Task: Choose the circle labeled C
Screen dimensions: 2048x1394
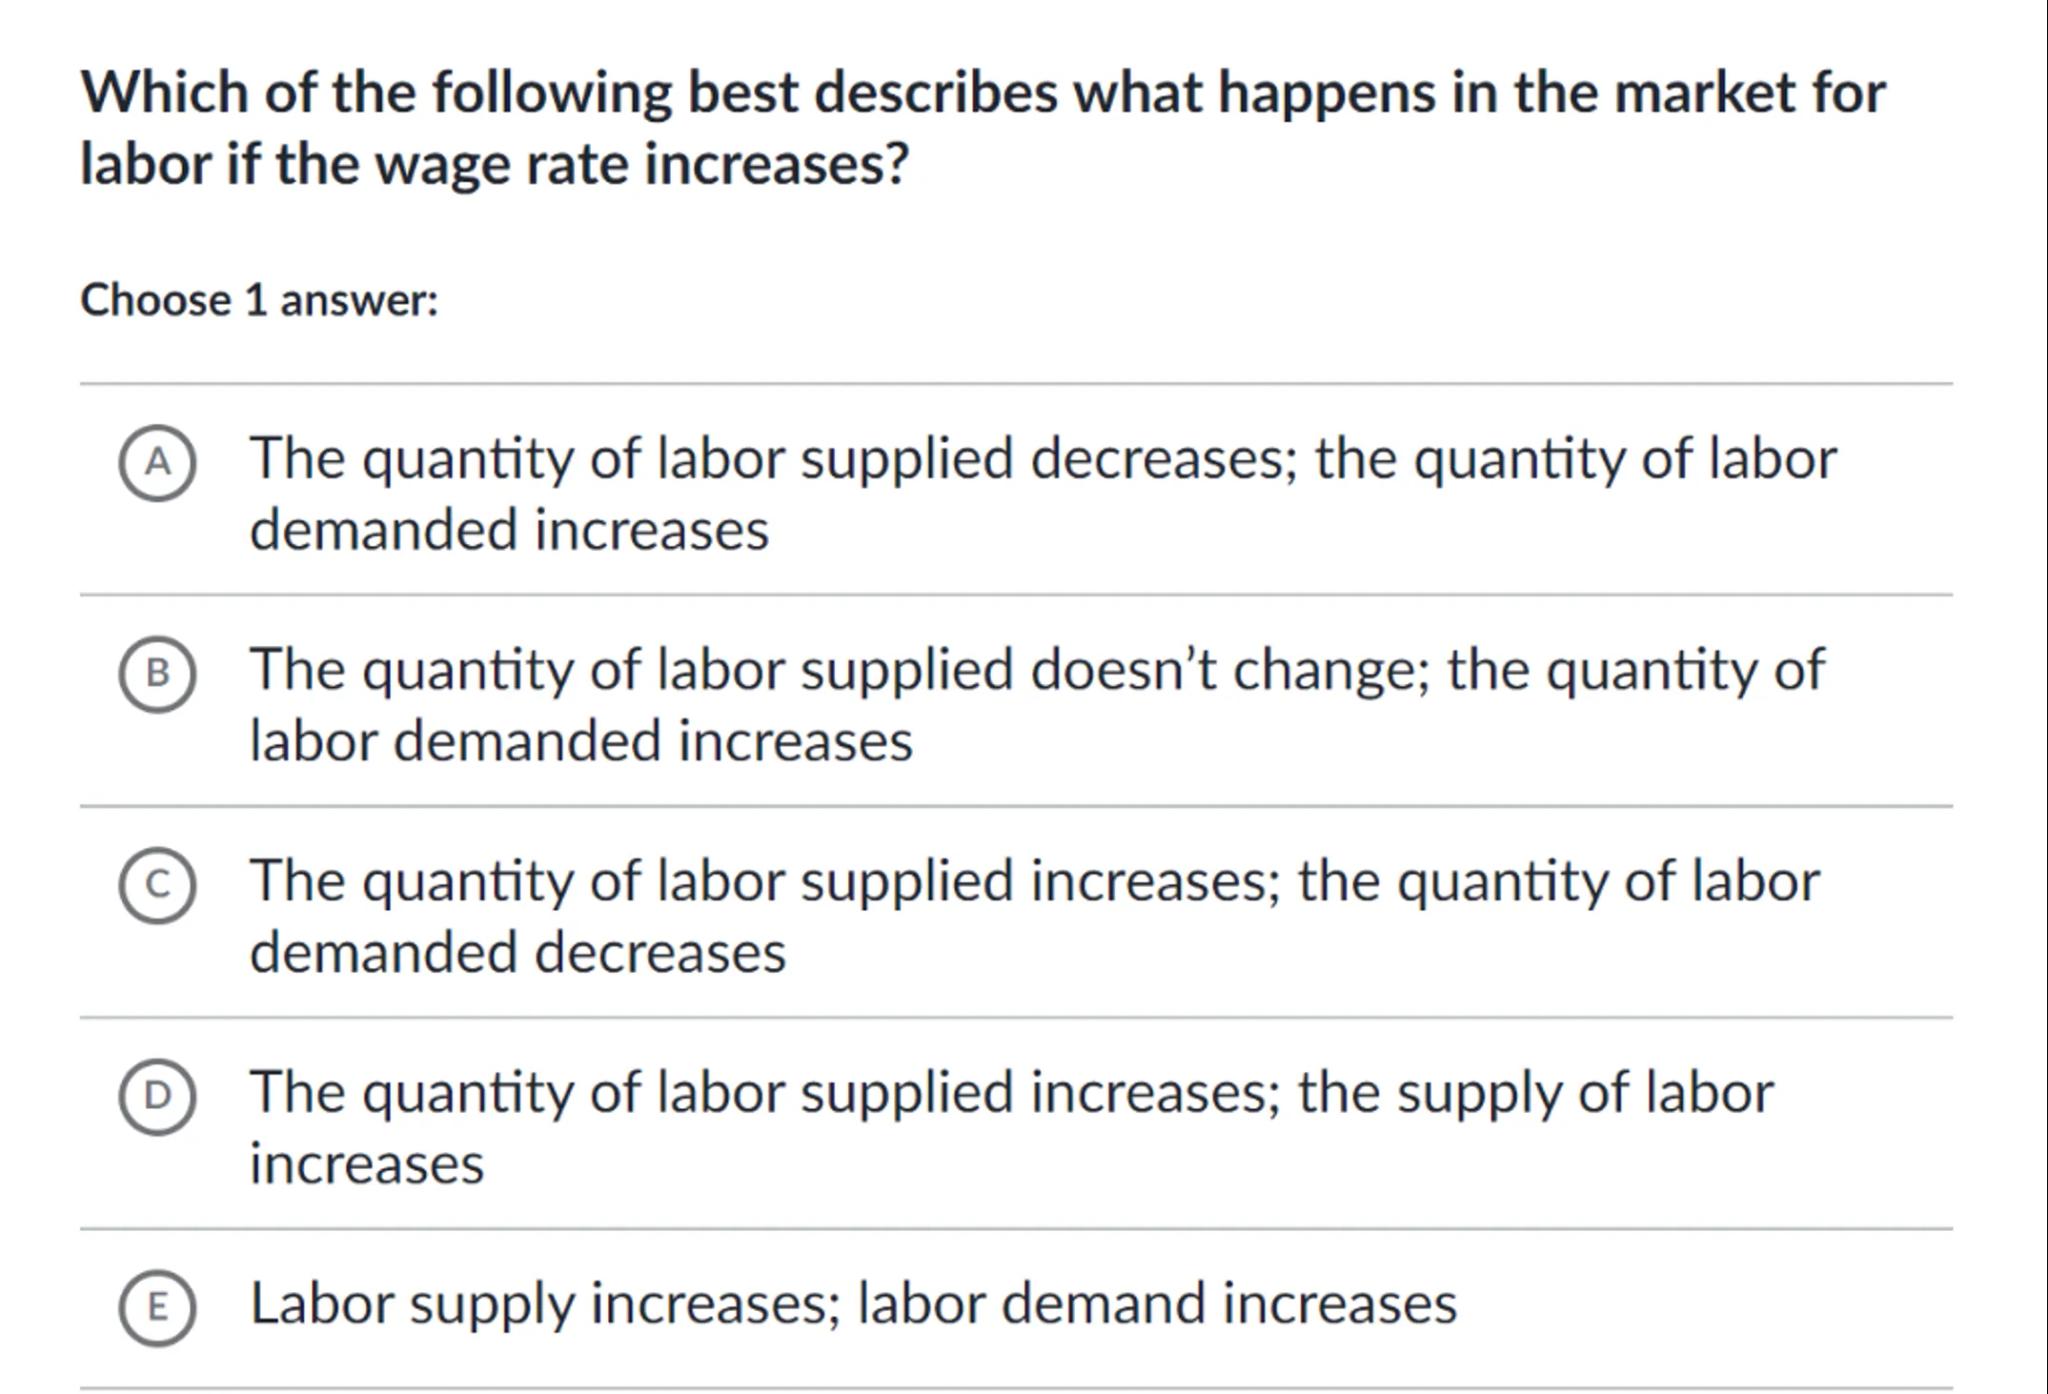Action: (157, 885)
